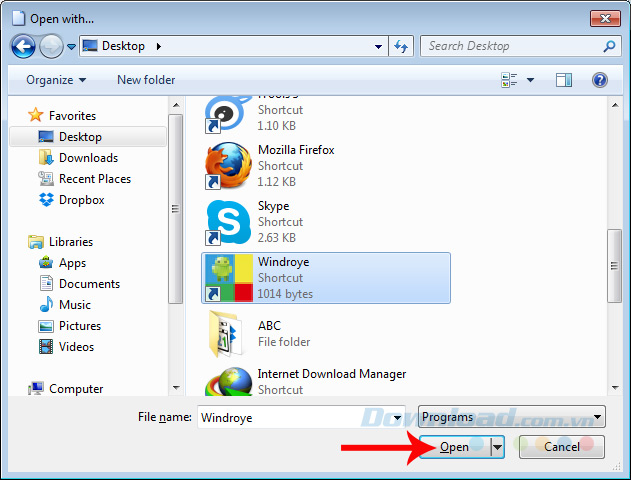Click the Open button

click(455, 447)
